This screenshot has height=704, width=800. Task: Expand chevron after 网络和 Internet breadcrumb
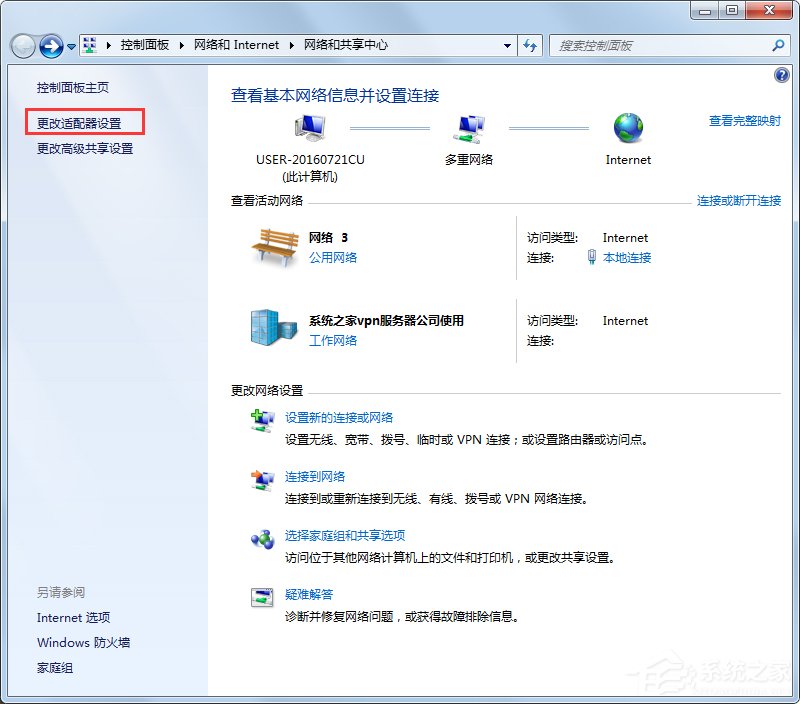[x=289, y=45]
